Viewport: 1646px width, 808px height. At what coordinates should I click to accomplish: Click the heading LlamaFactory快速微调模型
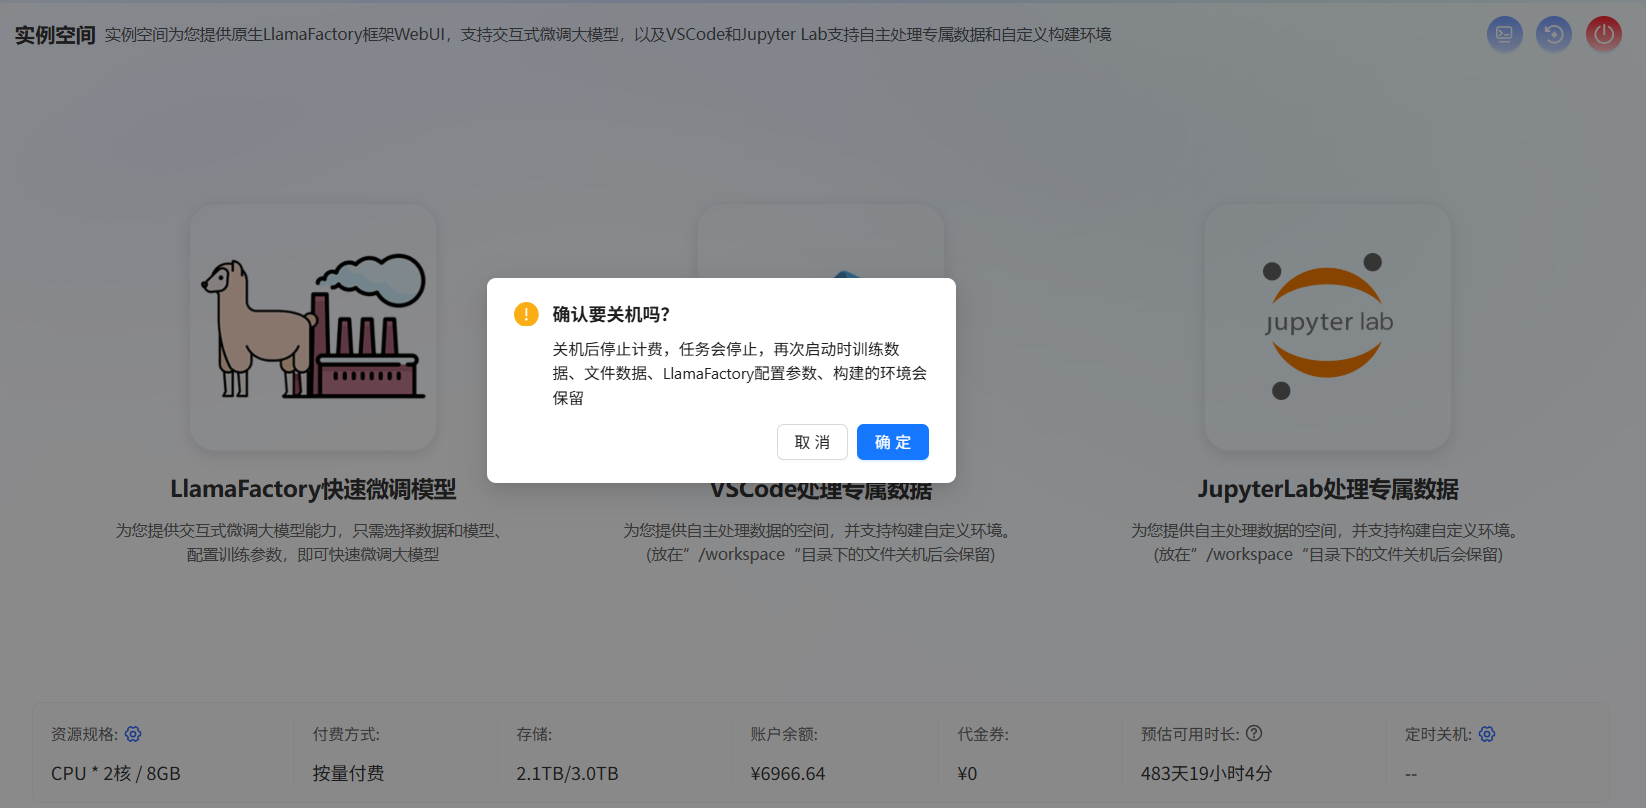(x=313, y=489)
